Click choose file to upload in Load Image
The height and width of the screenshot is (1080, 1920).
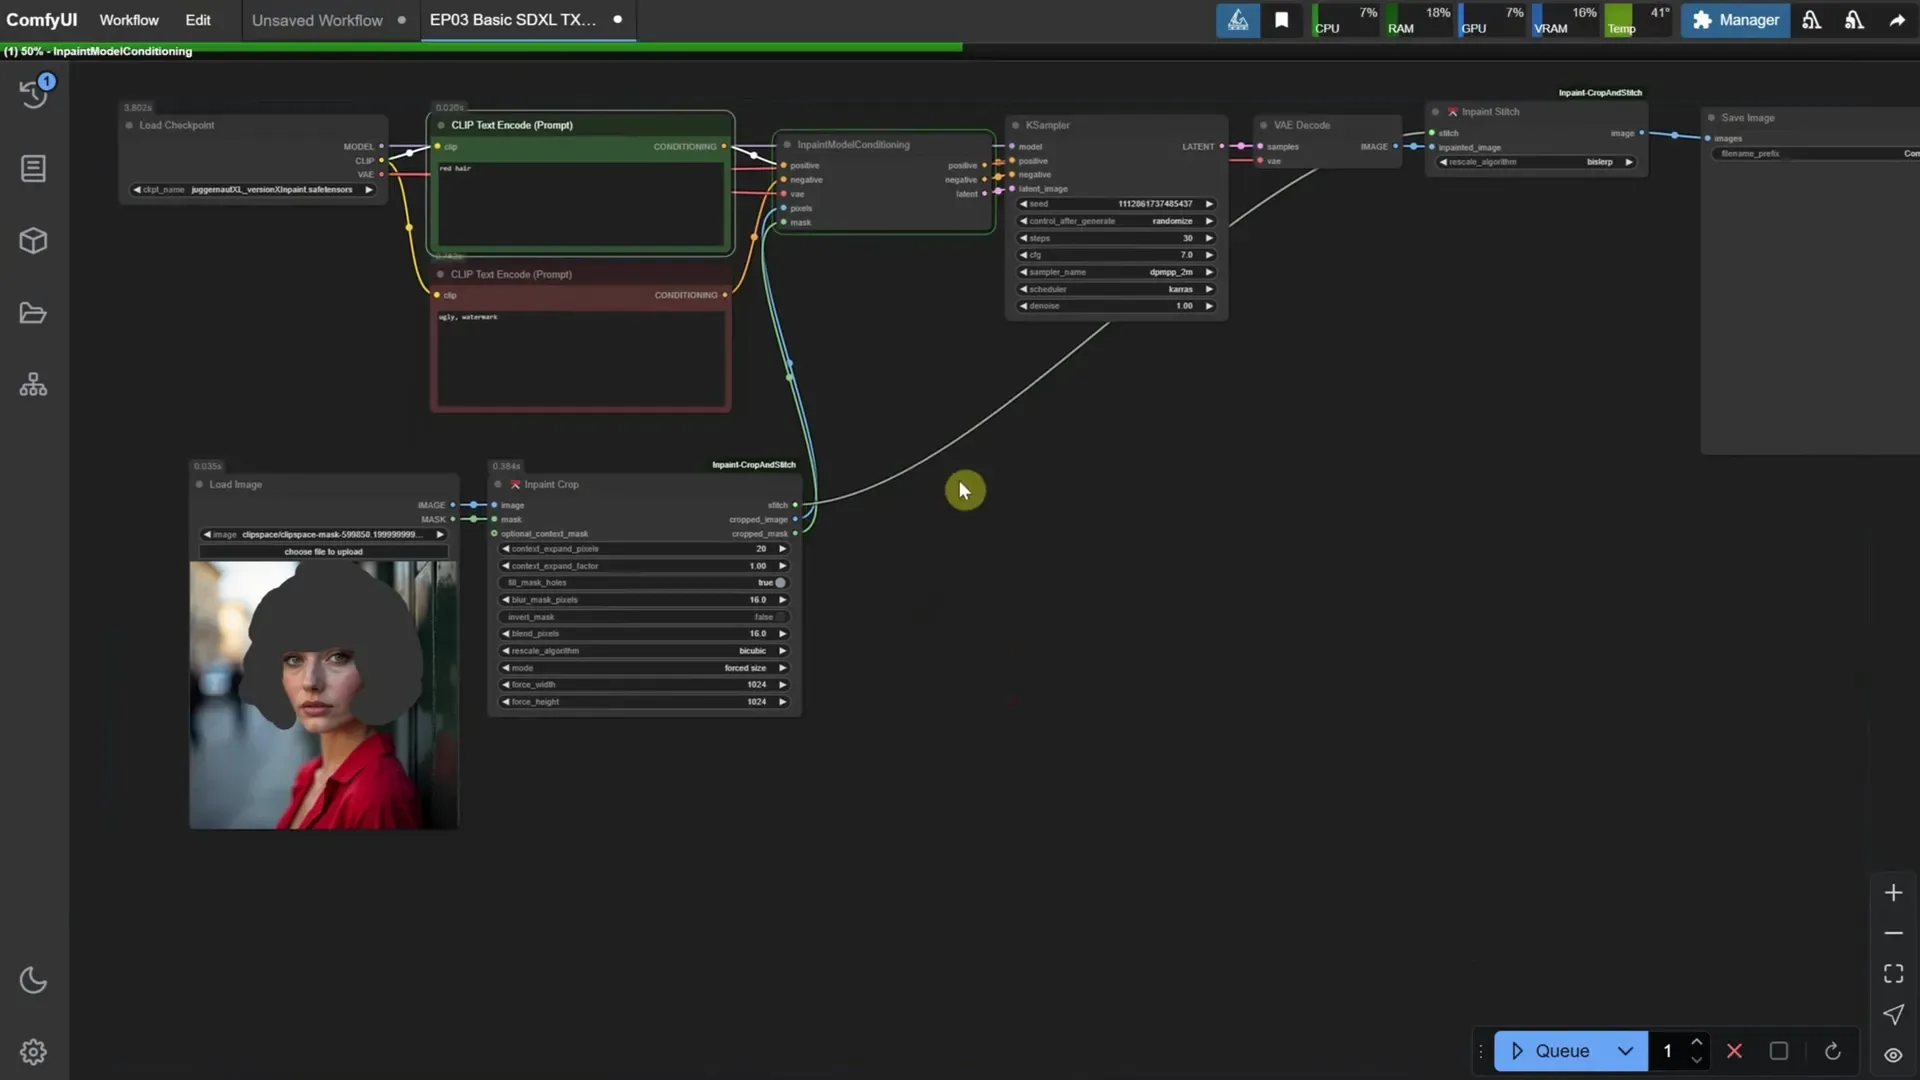(322, 551)
